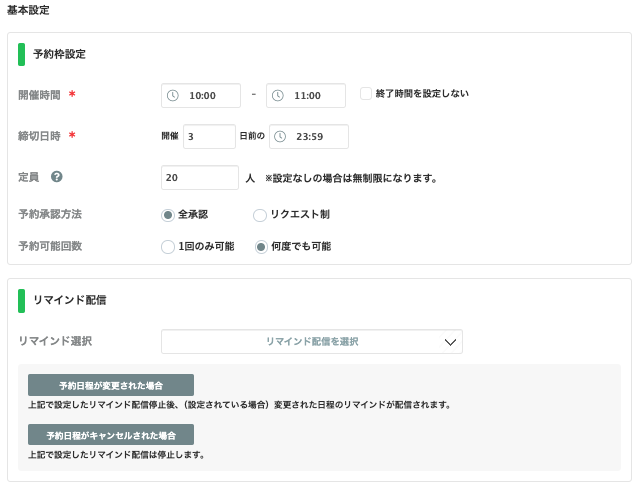Click the clock icon in the start time field
638x488 pixels.
(172, 95)
